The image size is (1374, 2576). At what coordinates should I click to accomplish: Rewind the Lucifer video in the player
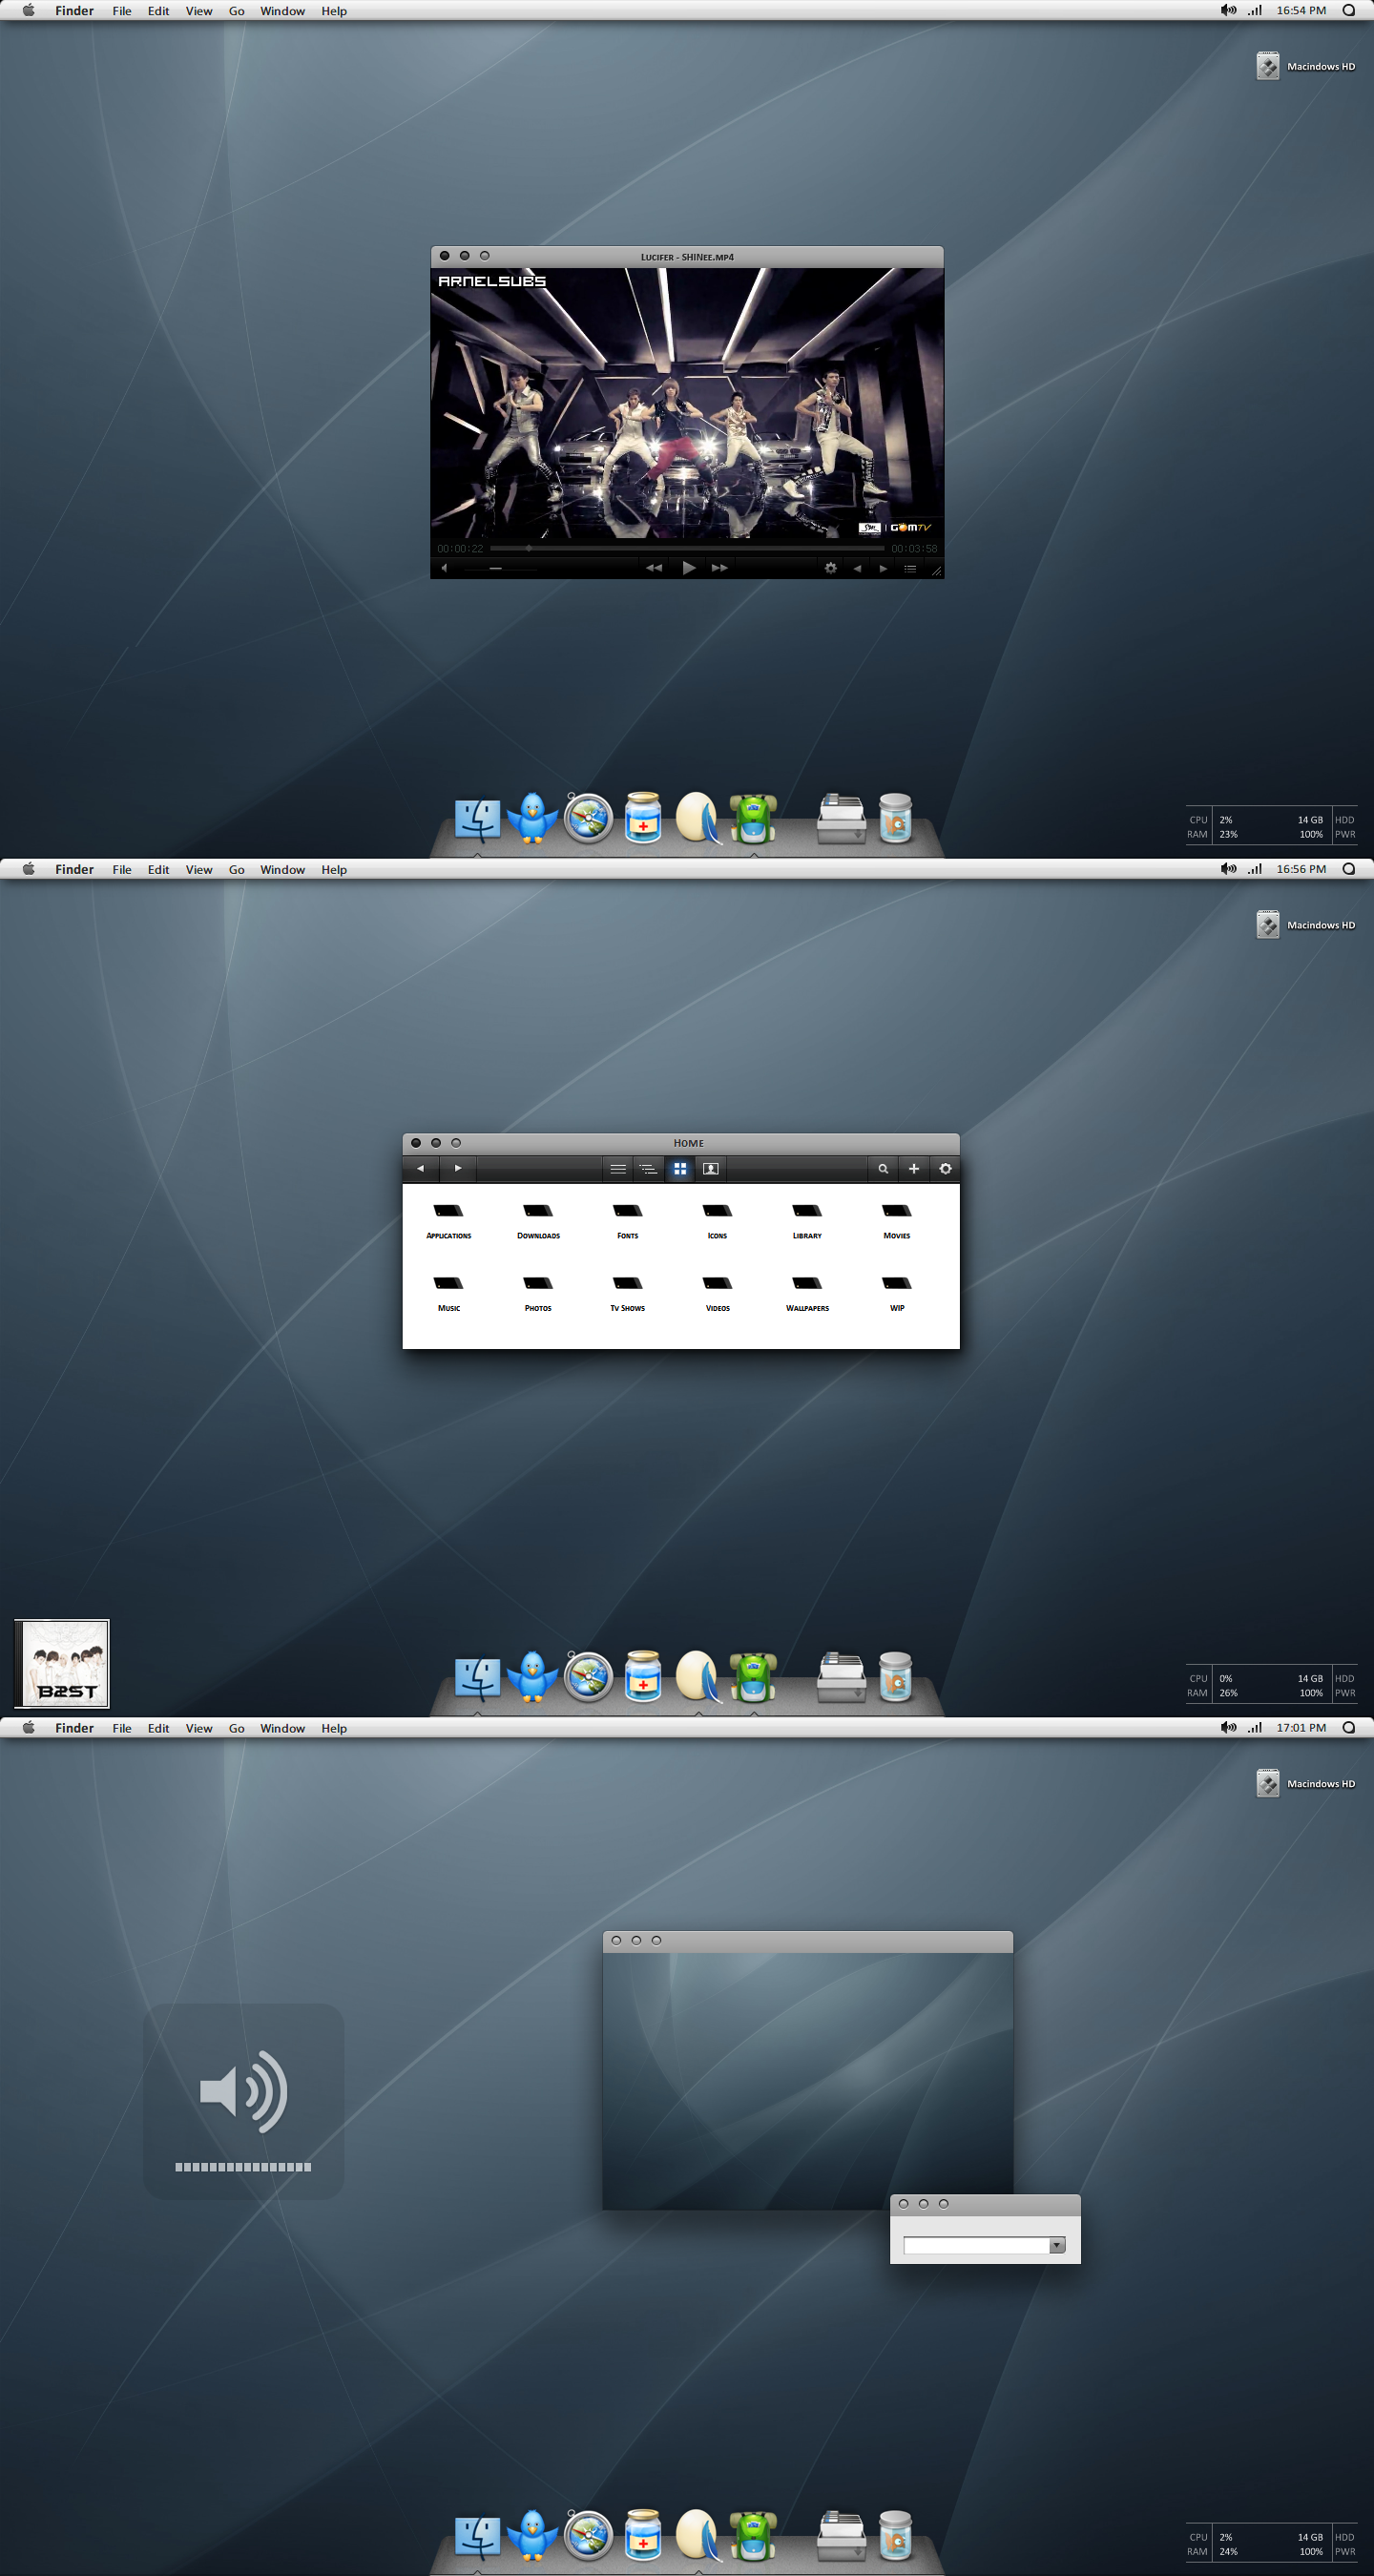coord(654,568)
